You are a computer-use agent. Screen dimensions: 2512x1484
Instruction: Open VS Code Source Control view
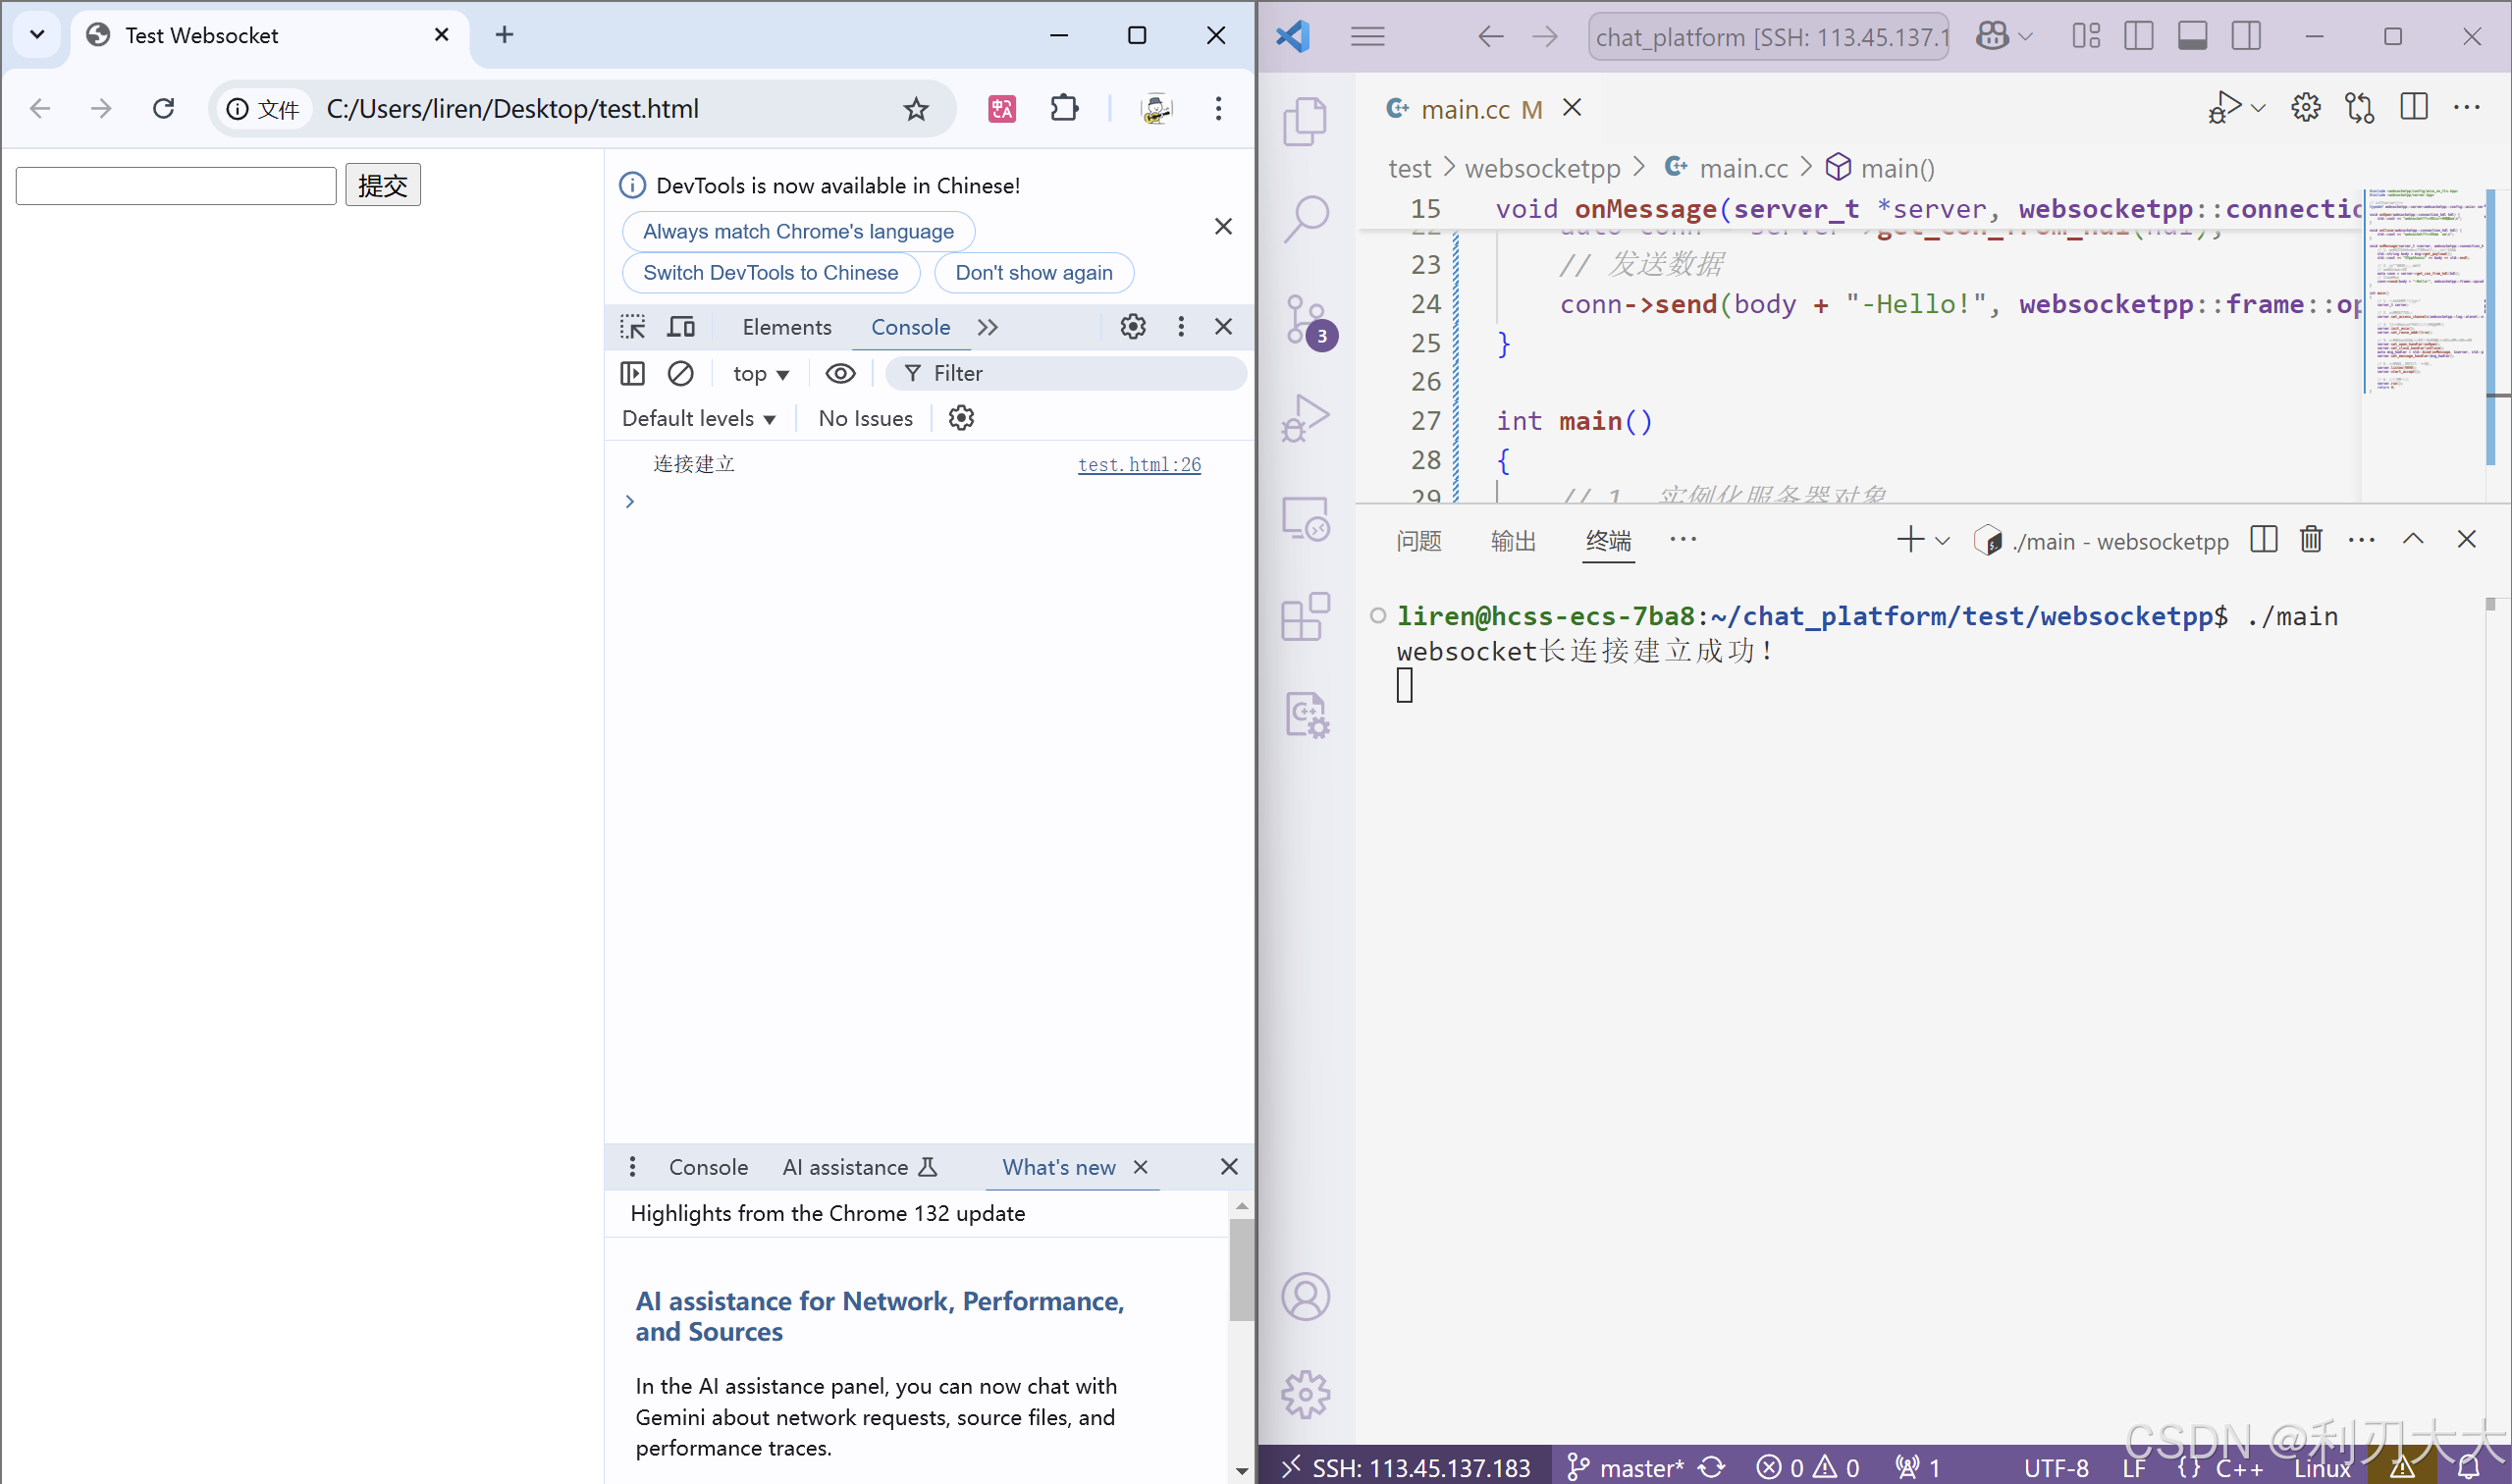point(1305,320)
